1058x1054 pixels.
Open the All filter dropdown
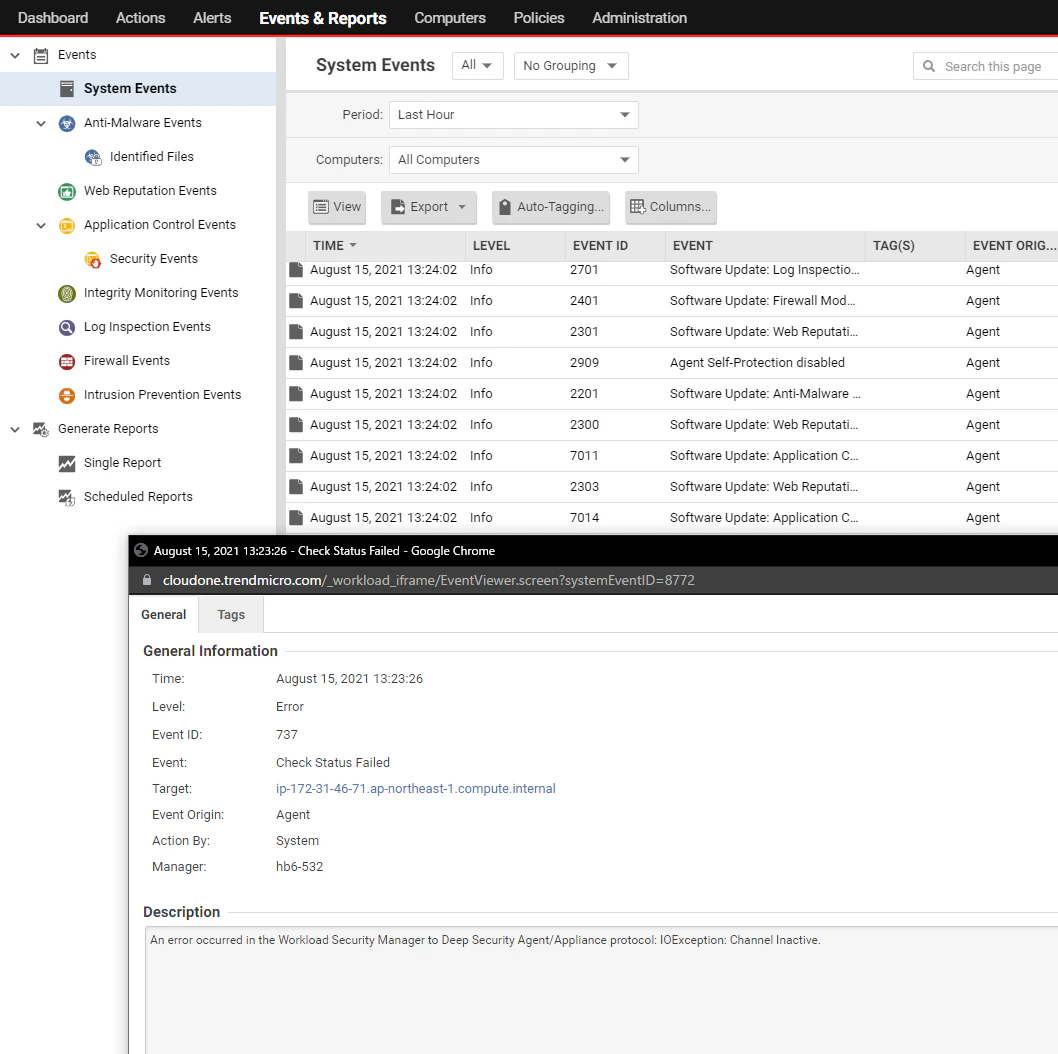tap(478, 65)
